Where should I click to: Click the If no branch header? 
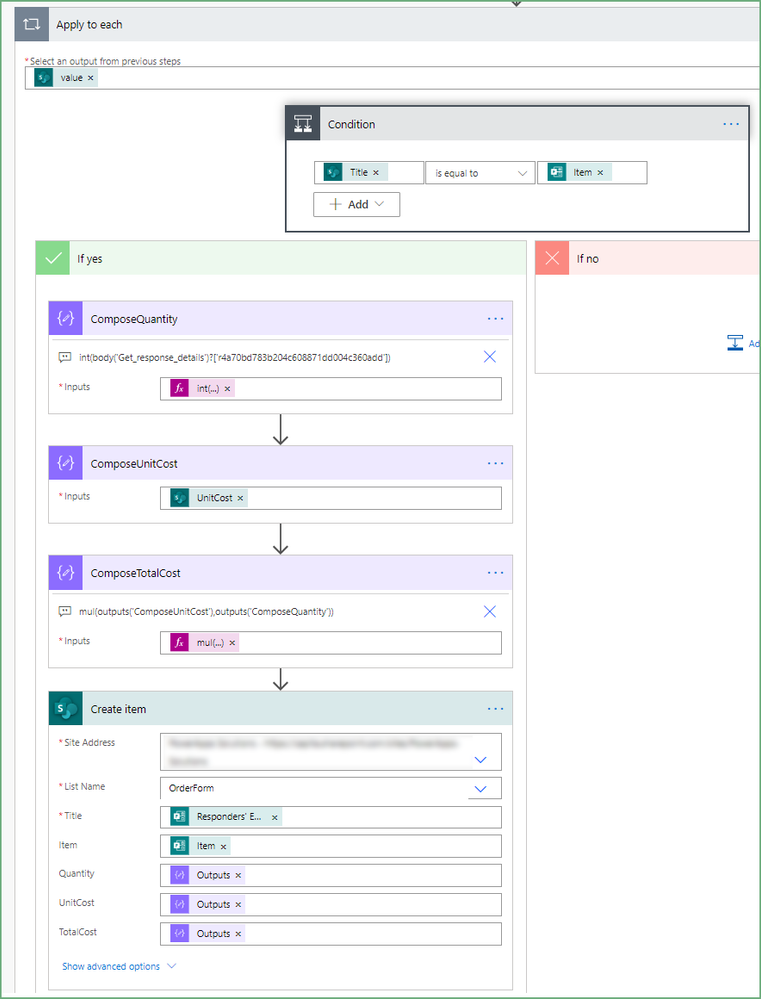[648, 258]
